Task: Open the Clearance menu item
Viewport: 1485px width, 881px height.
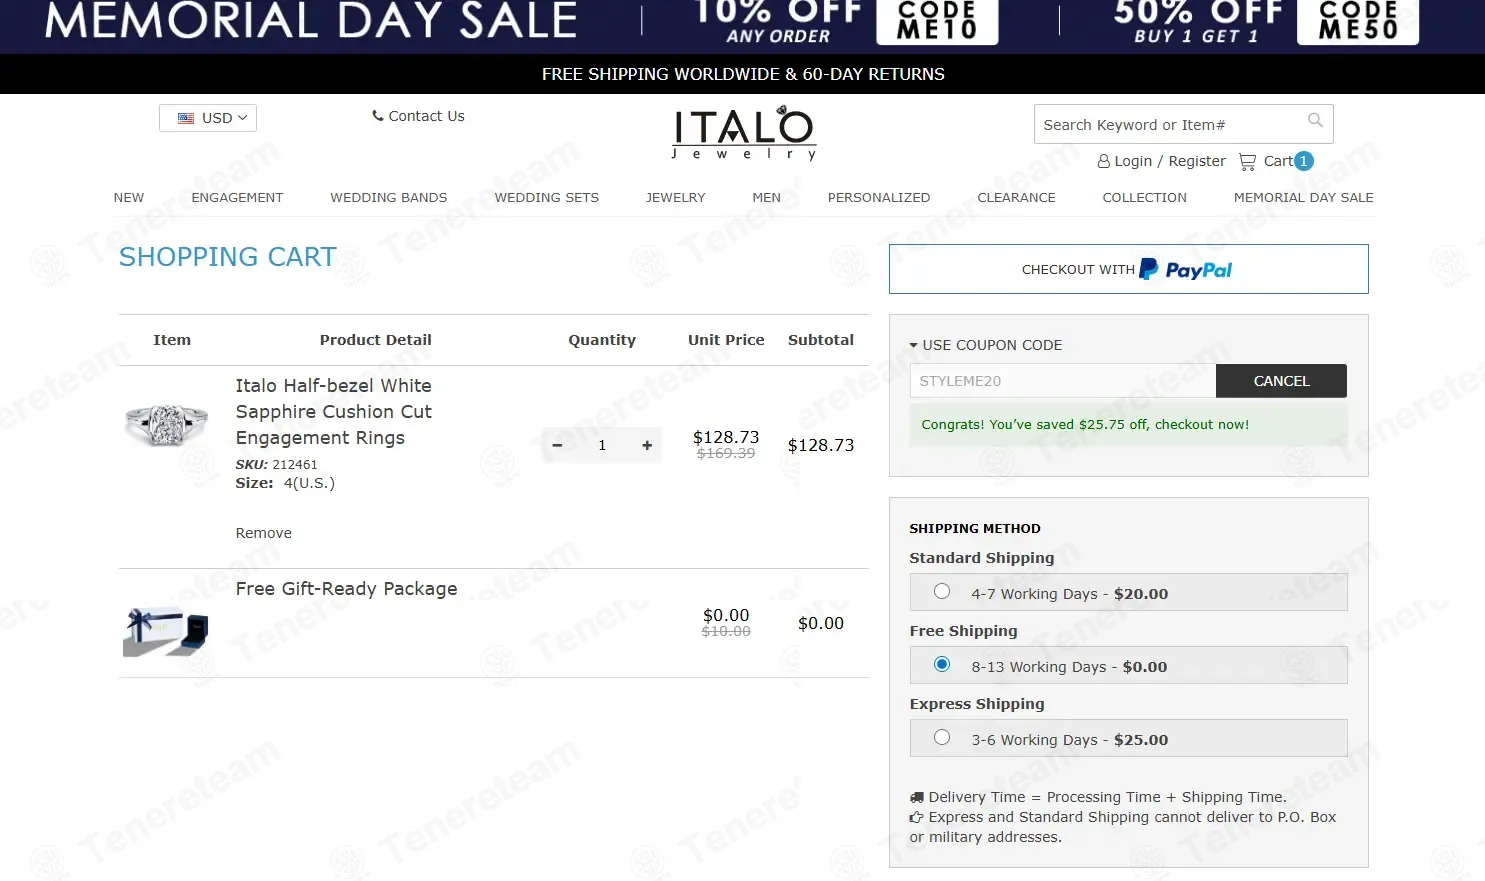Action: click(1016, 197)
